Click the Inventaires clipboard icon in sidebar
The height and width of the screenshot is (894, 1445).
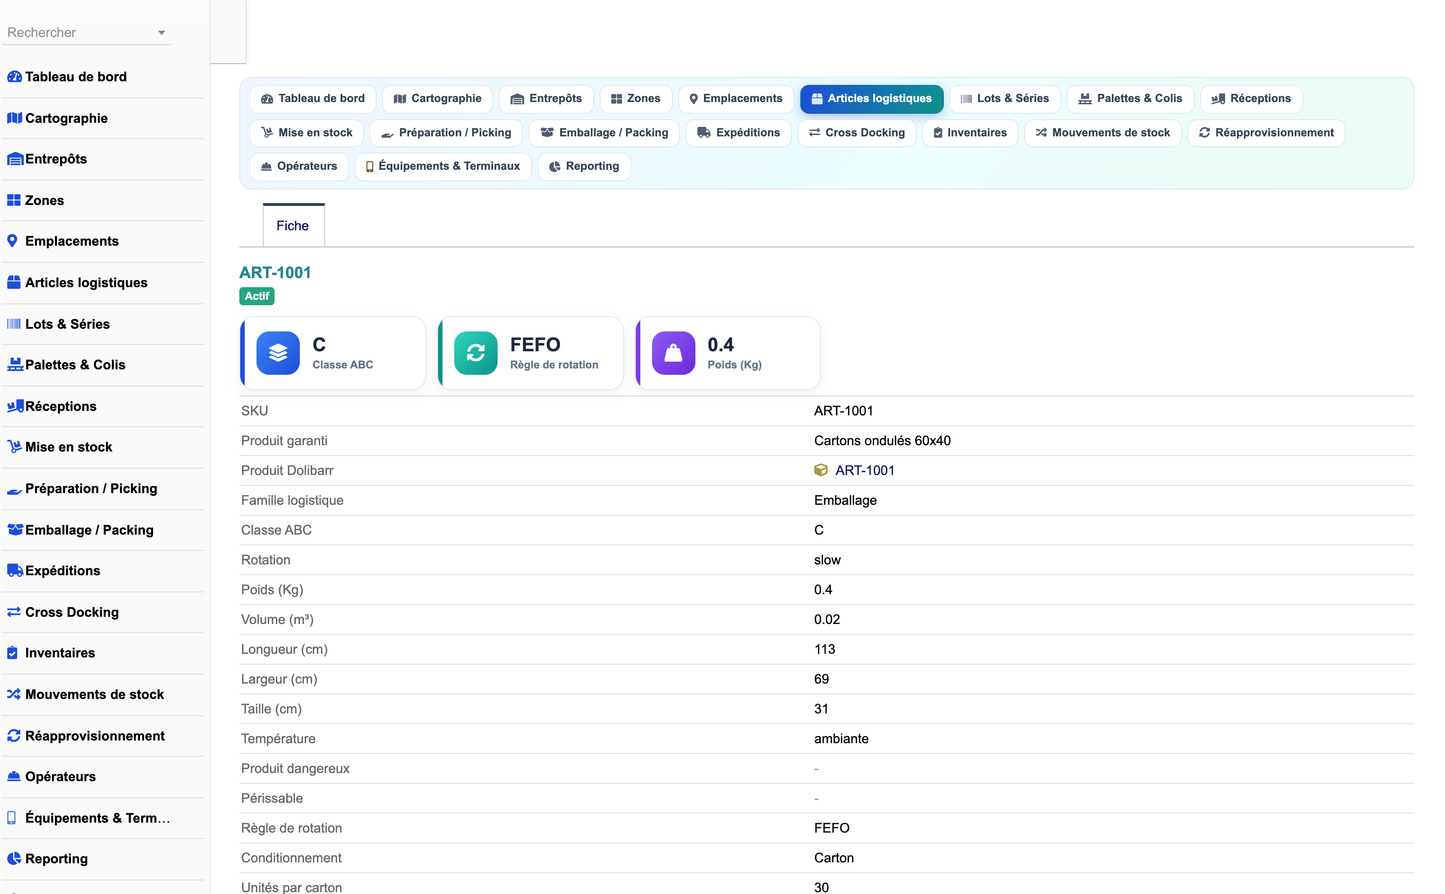(x=12, y=653)
